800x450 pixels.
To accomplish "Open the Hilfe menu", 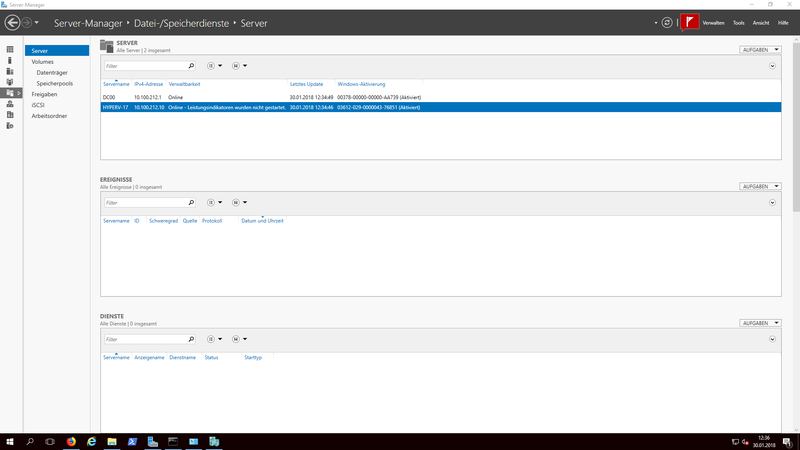I will [783, 23].
